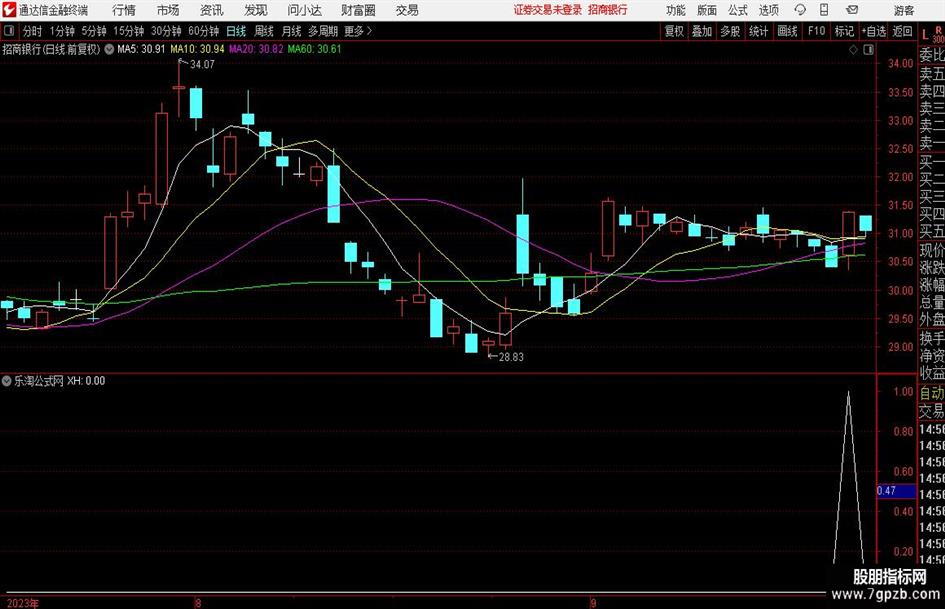945x609 pixels.
Task: Add stock via +自选 button
Action: (873, 31)
